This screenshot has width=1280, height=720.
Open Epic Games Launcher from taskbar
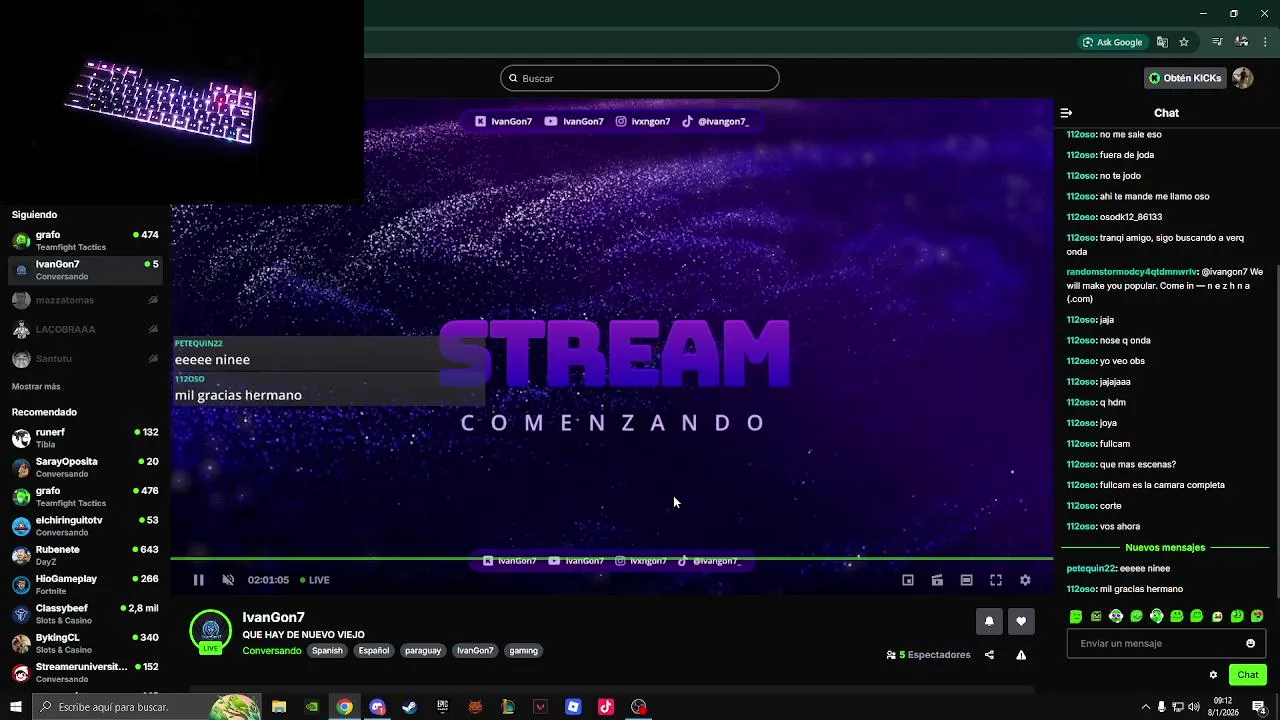pos(442,707)
